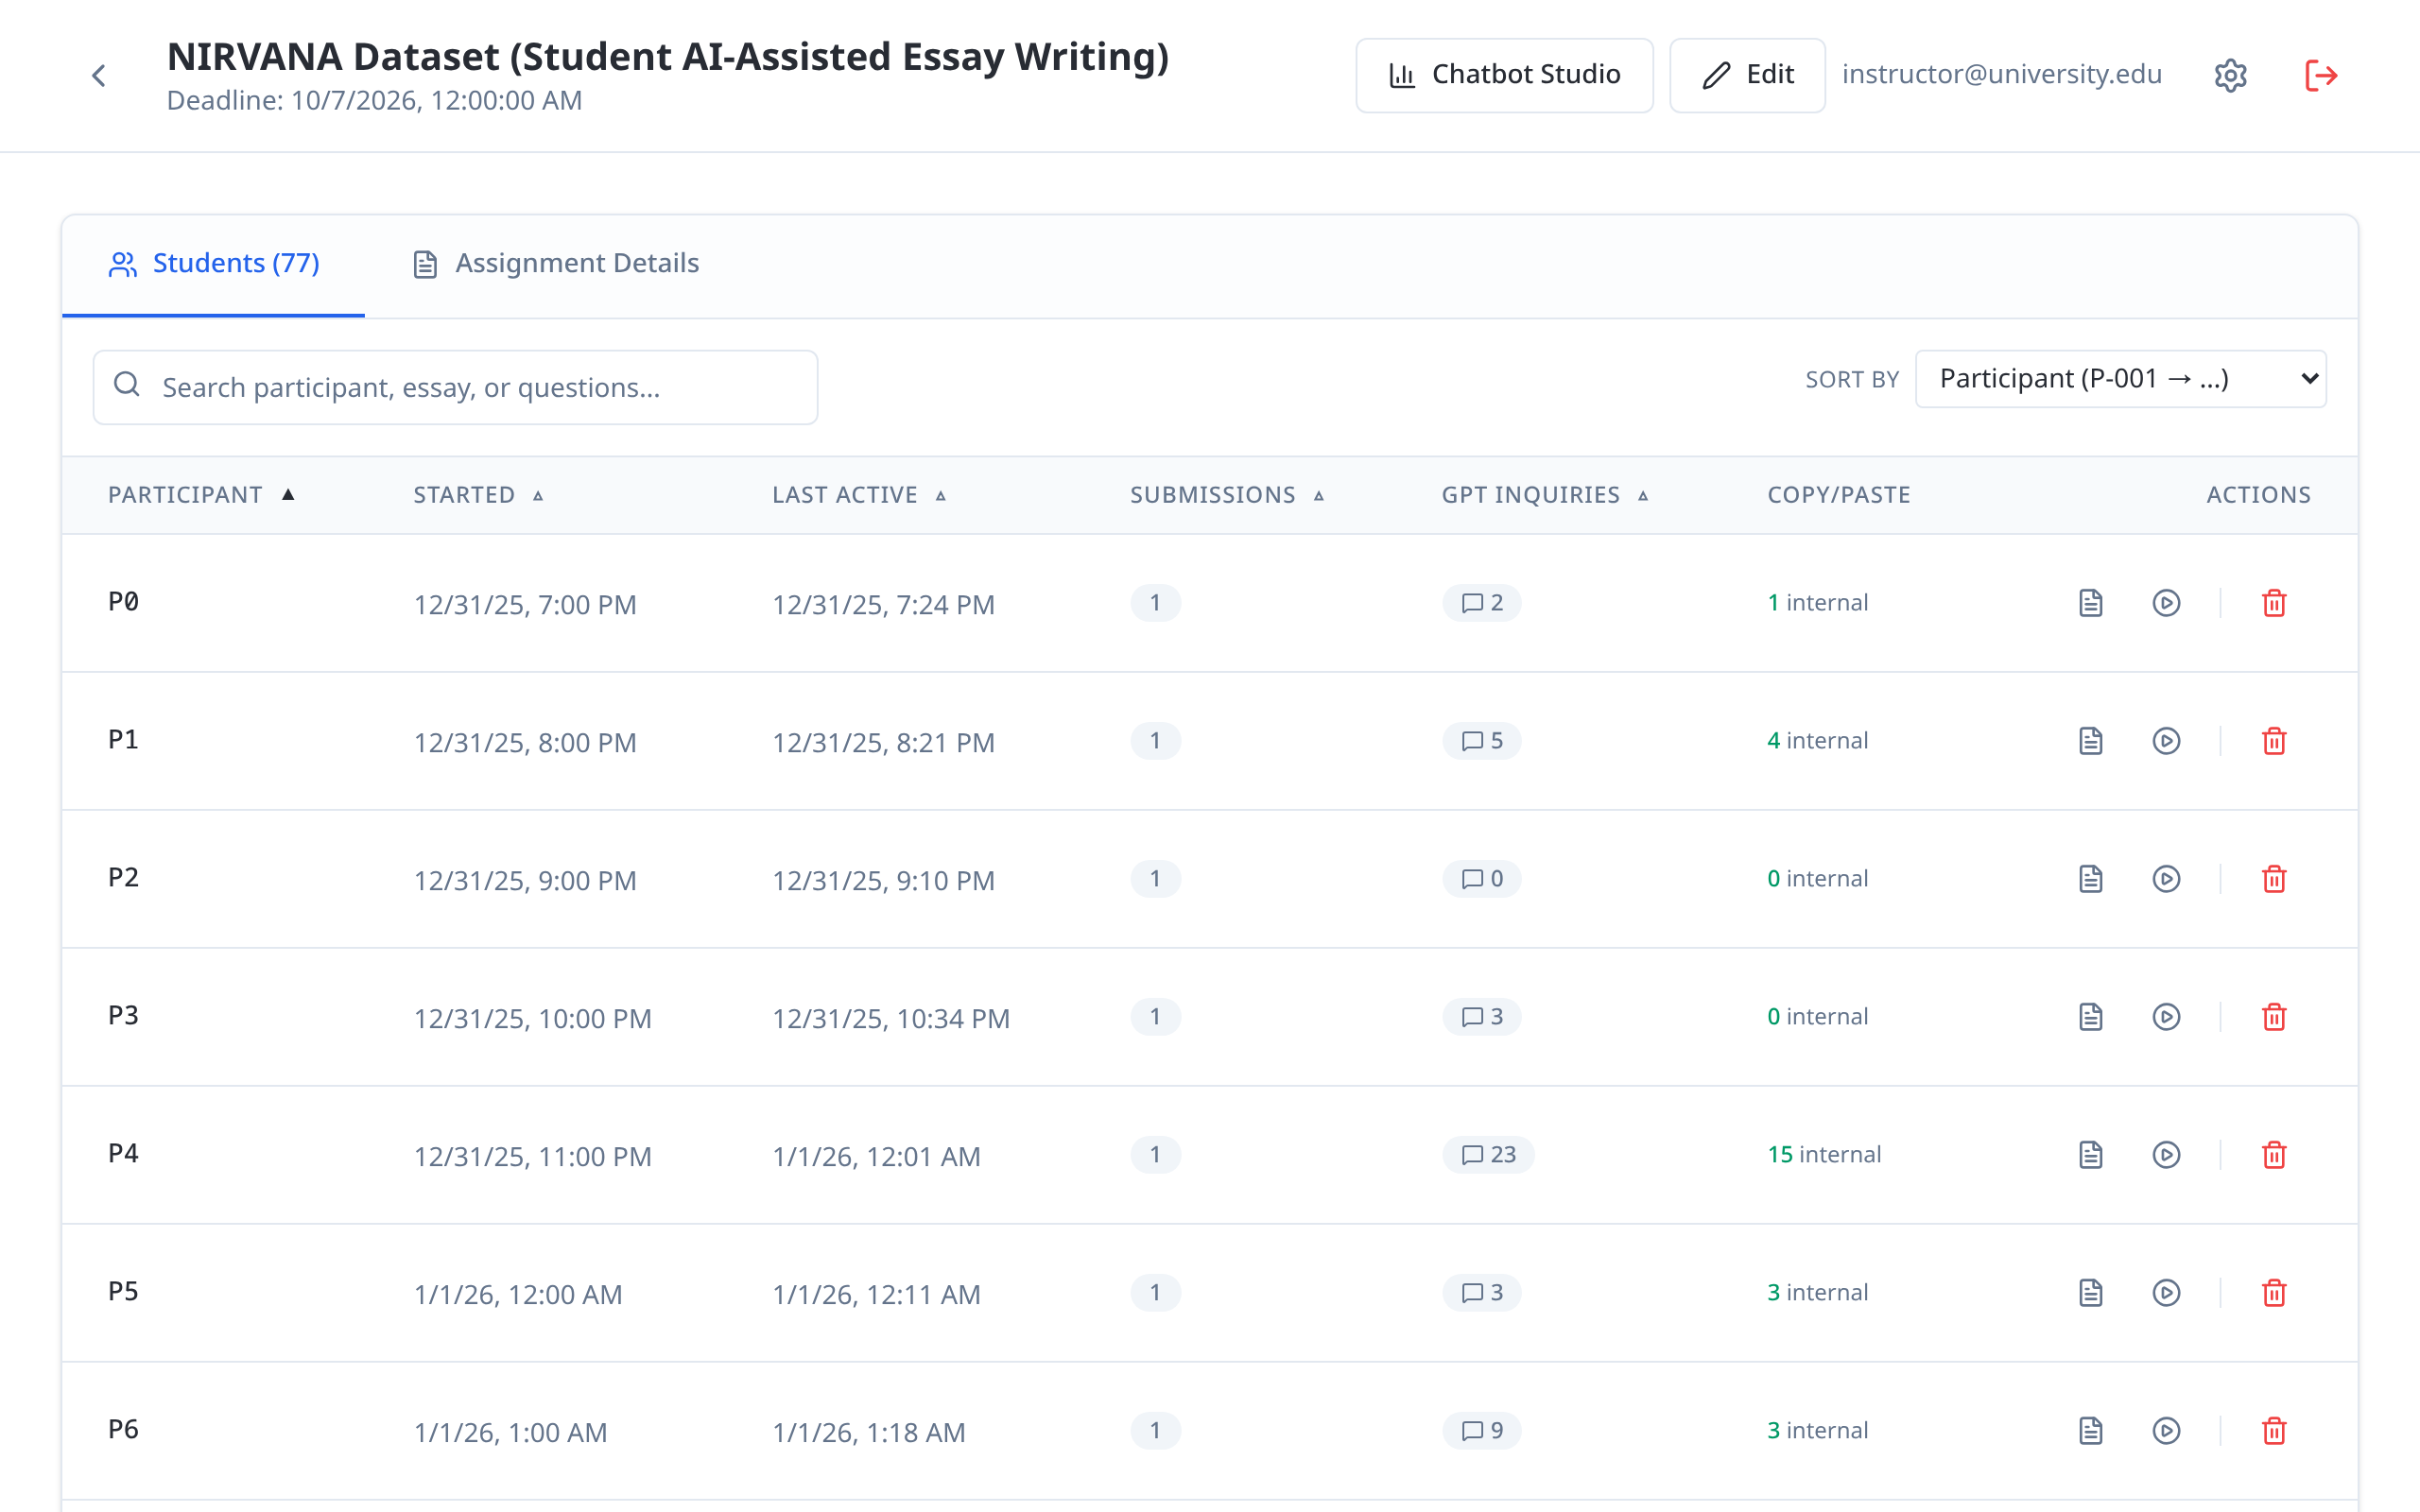This screenshot has width=2420, height=1512.
Task: Click instructor@university.edu account label
Action: pyautogui.click(x=2002, y=74)
